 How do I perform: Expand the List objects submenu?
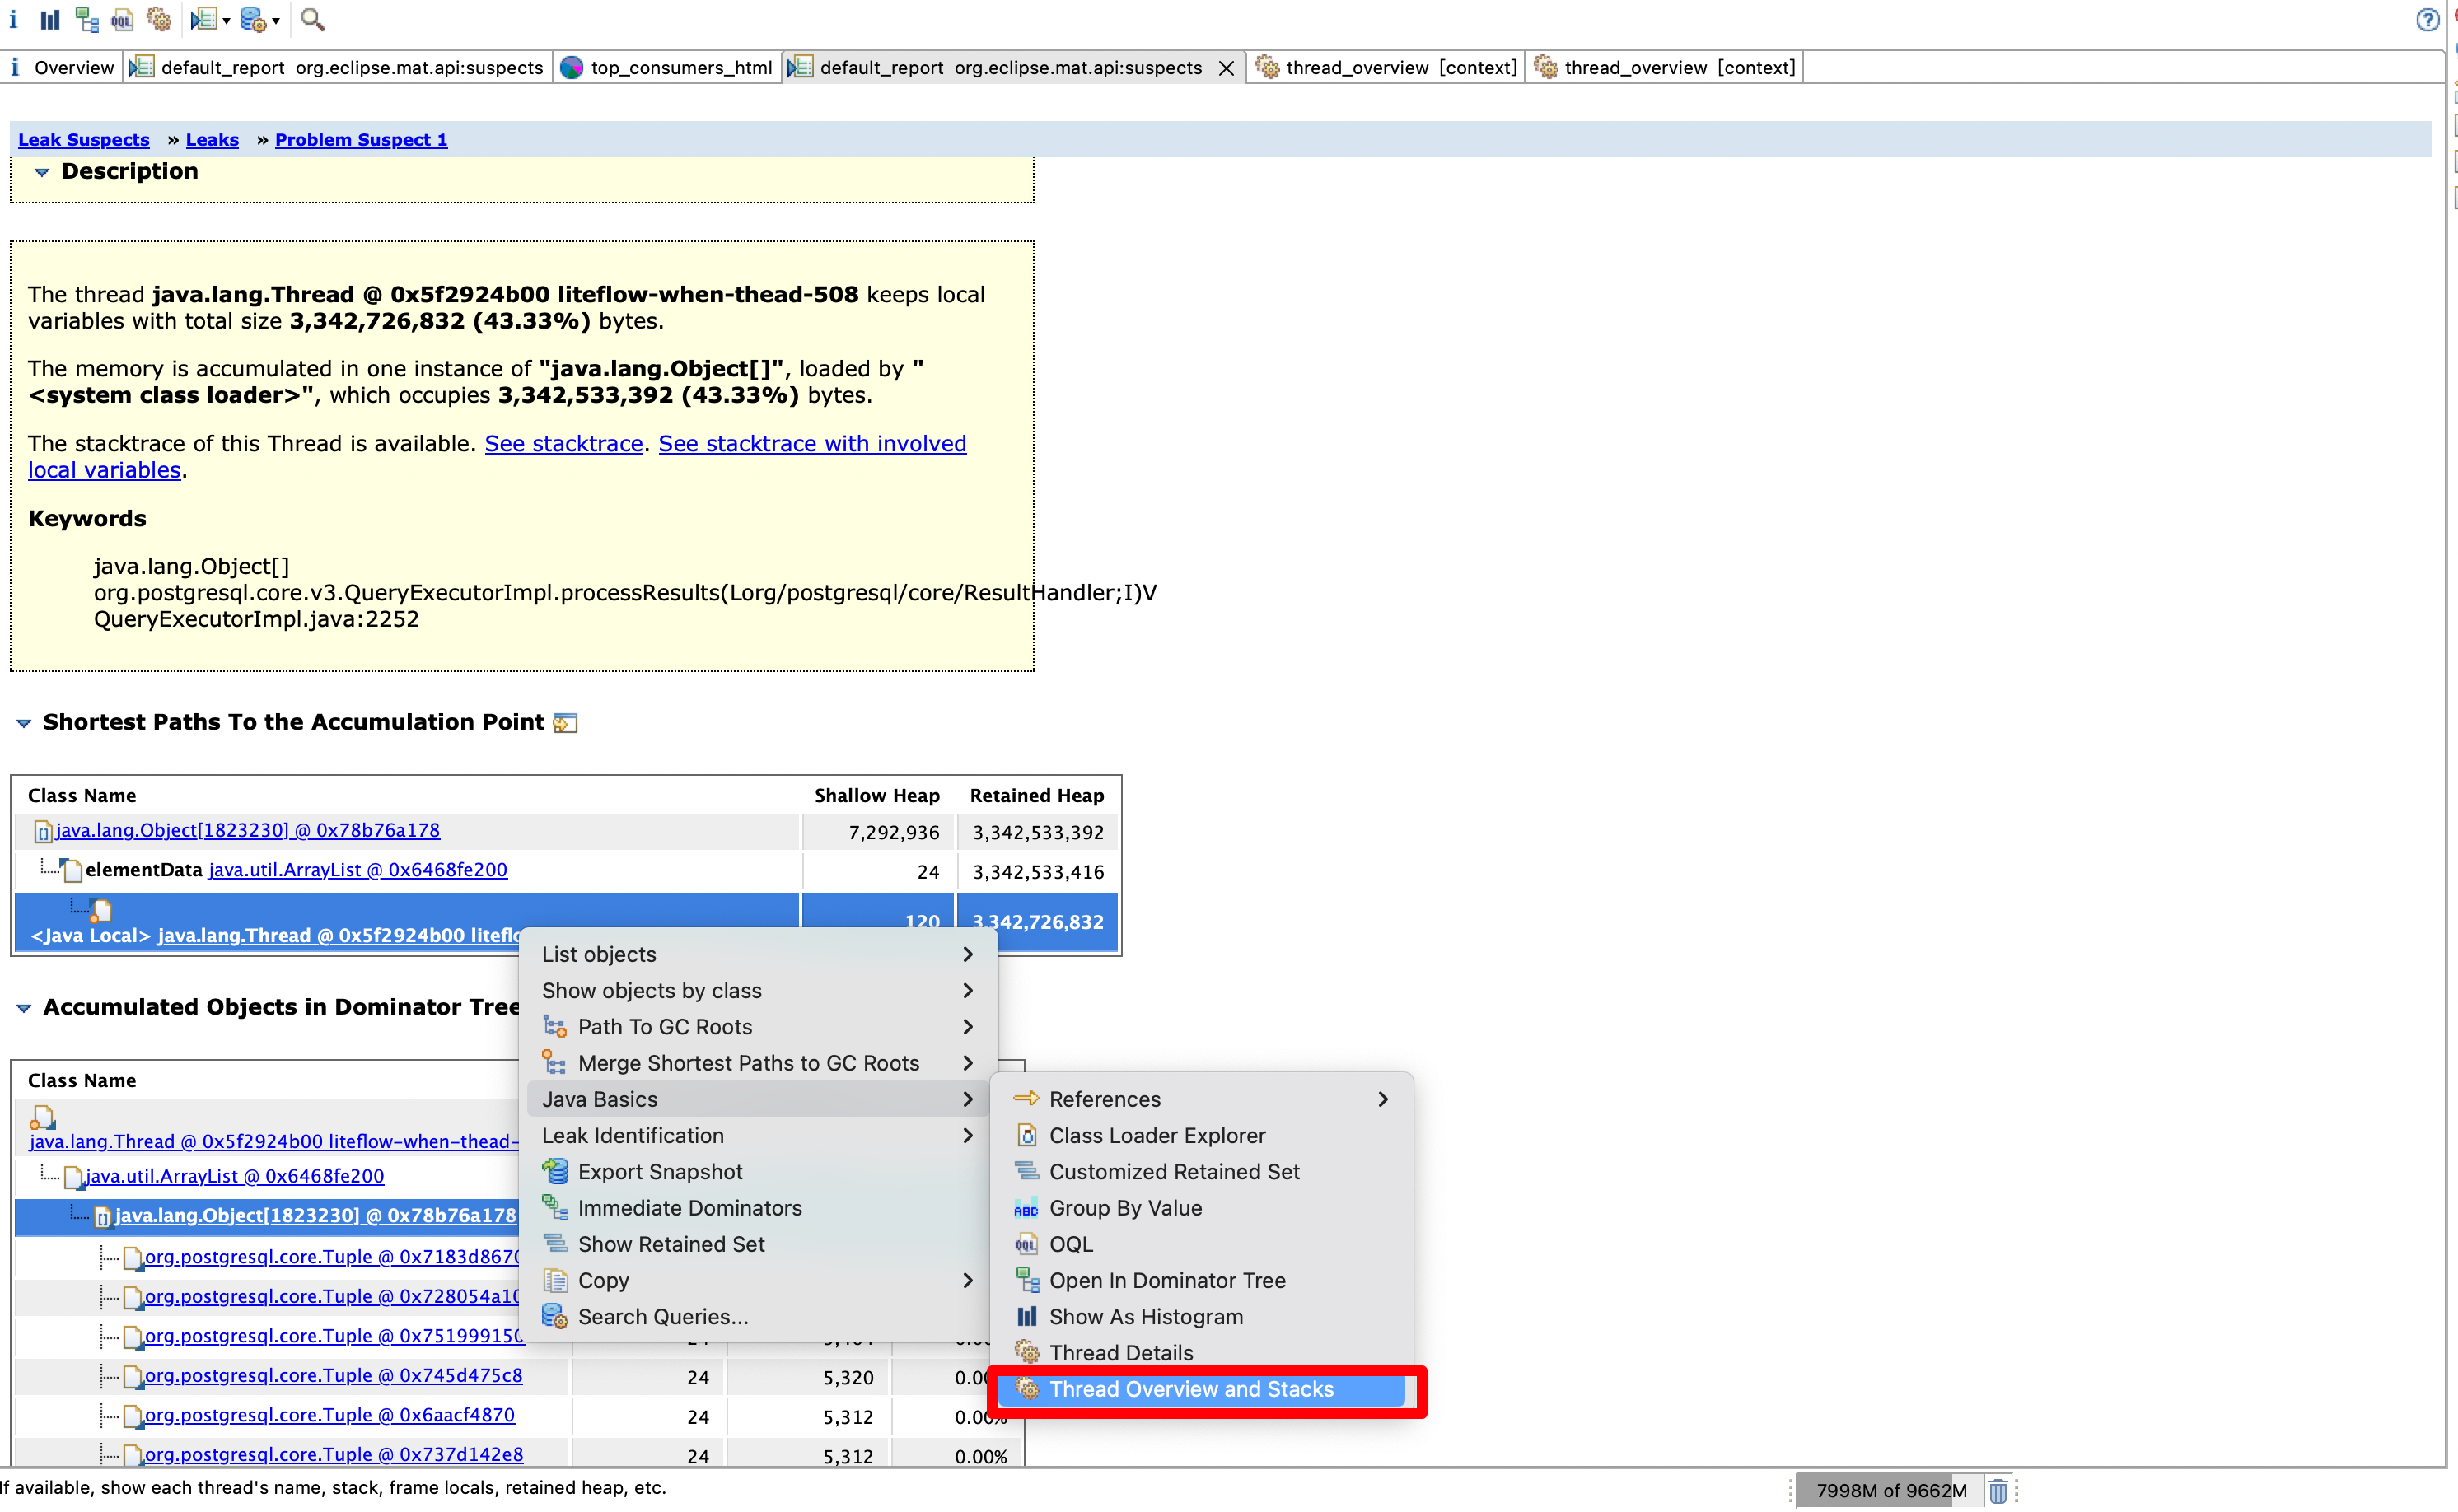click(x=757, y=955)
